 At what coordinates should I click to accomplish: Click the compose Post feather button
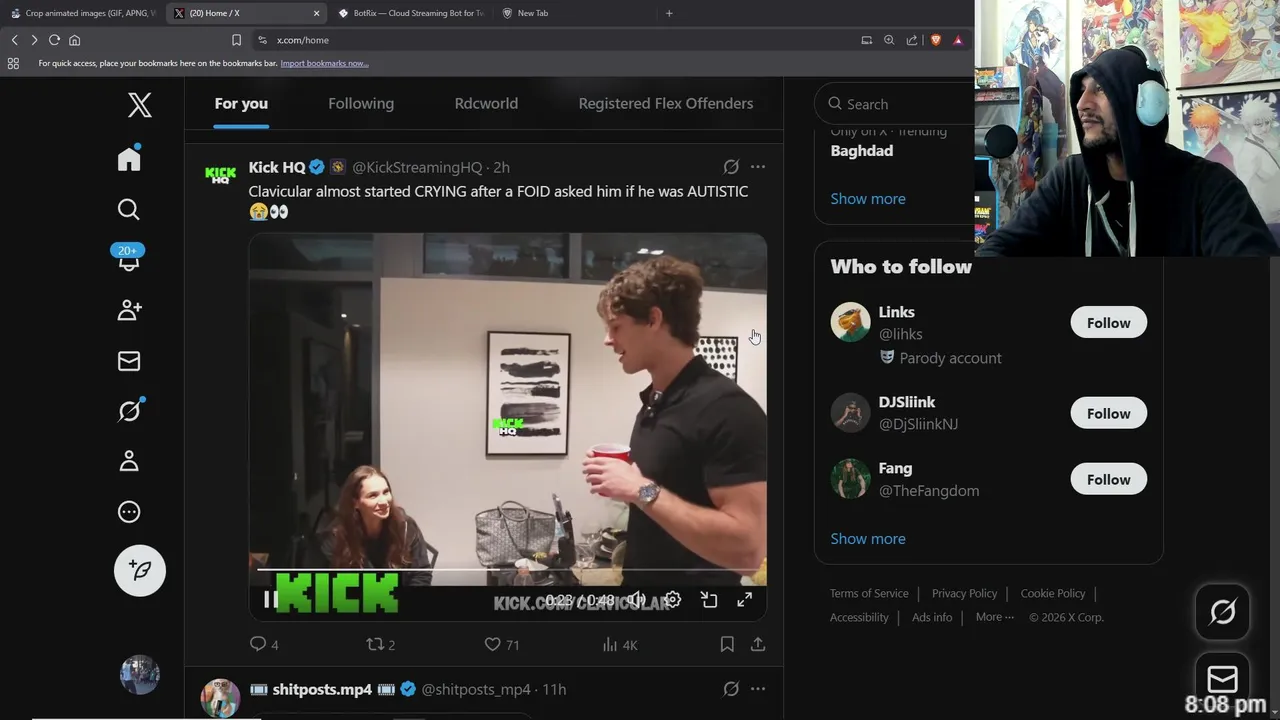pos(140,570)
